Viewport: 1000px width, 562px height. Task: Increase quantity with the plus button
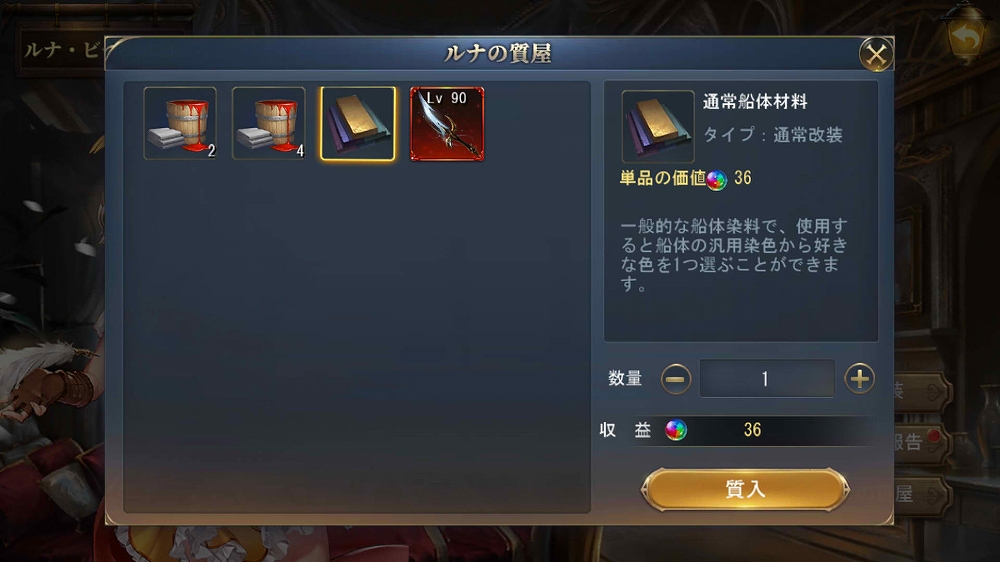tap(860, 379)
